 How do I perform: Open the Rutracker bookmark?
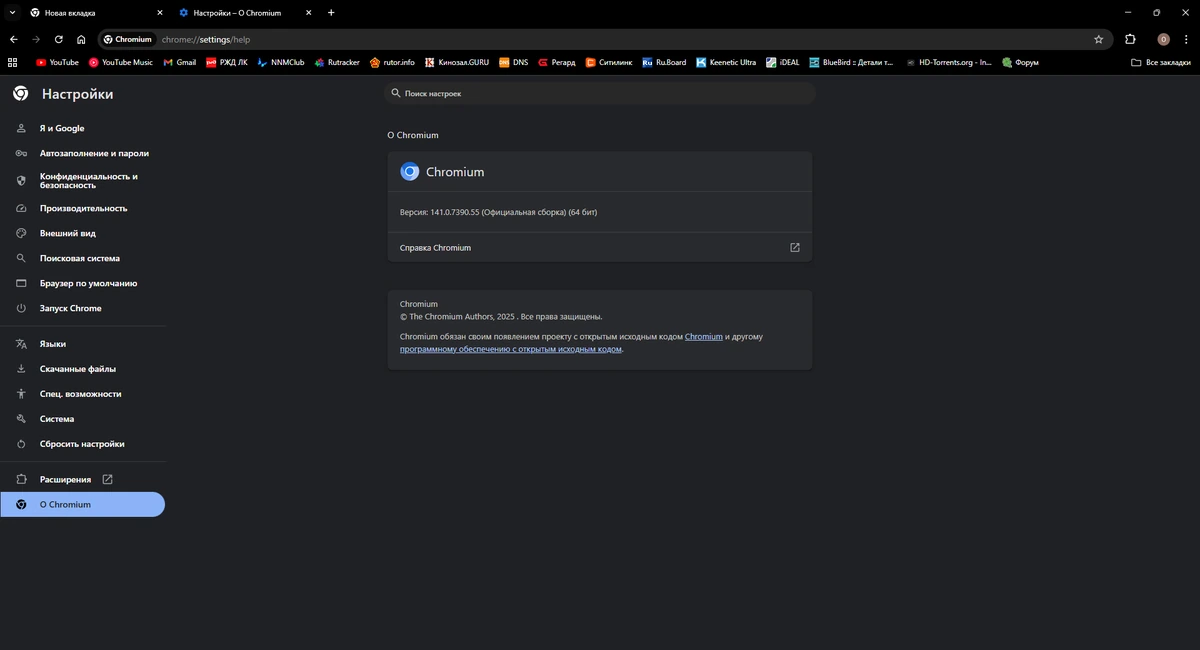337,62
